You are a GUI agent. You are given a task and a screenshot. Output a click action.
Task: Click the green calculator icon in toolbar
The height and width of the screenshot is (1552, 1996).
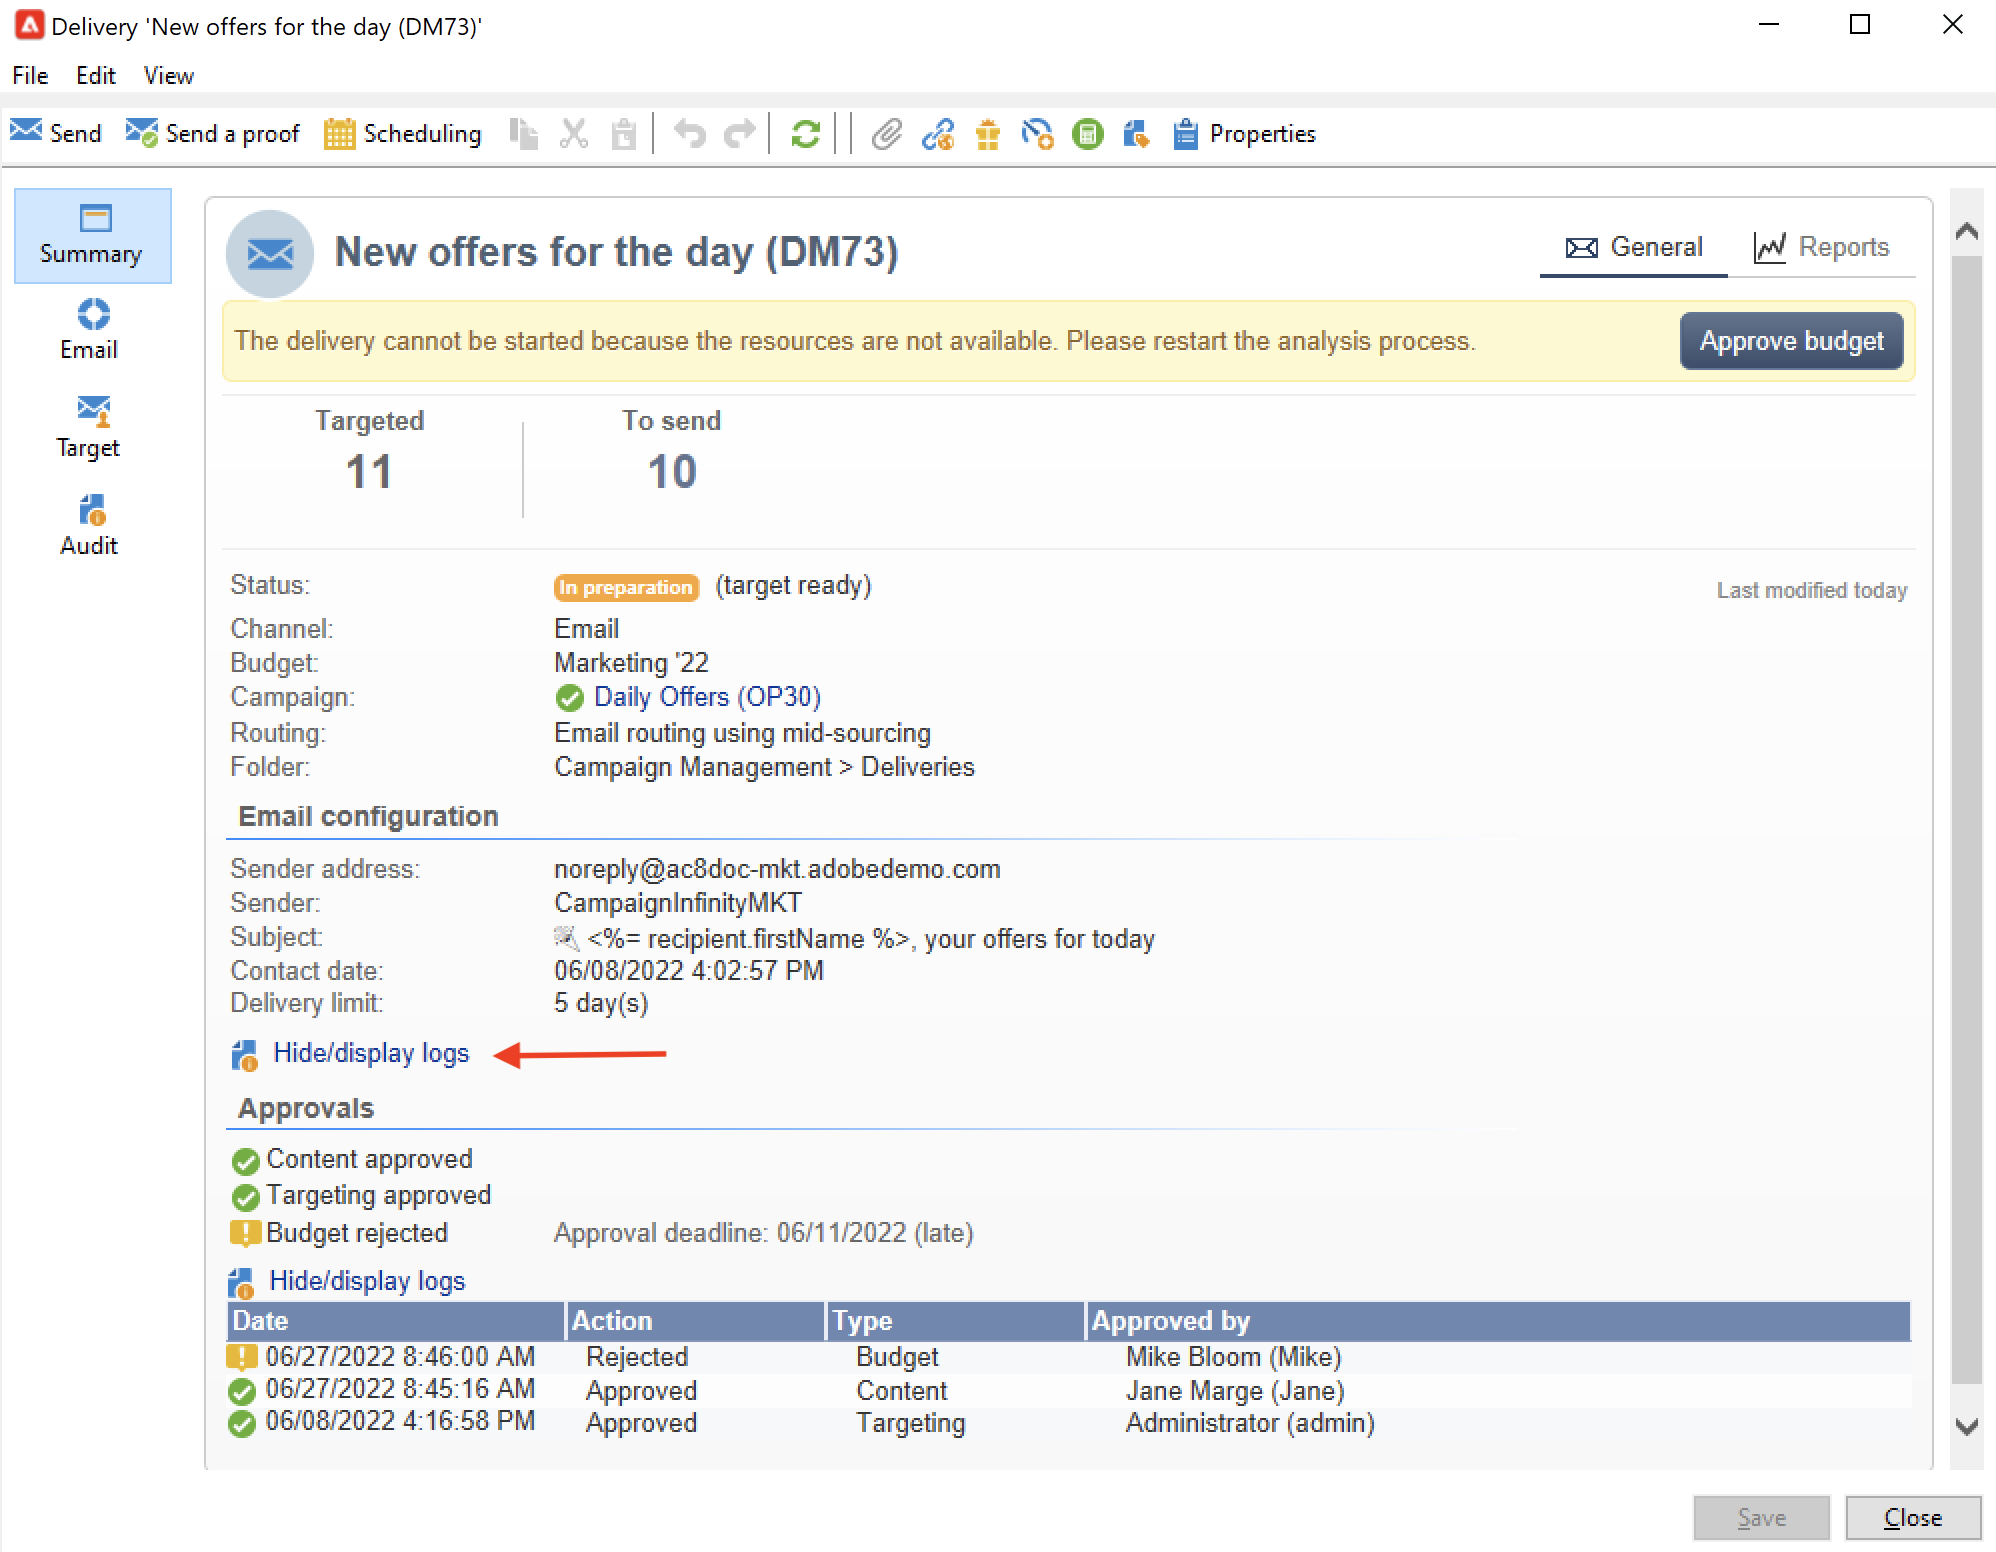pos(1087,134)
